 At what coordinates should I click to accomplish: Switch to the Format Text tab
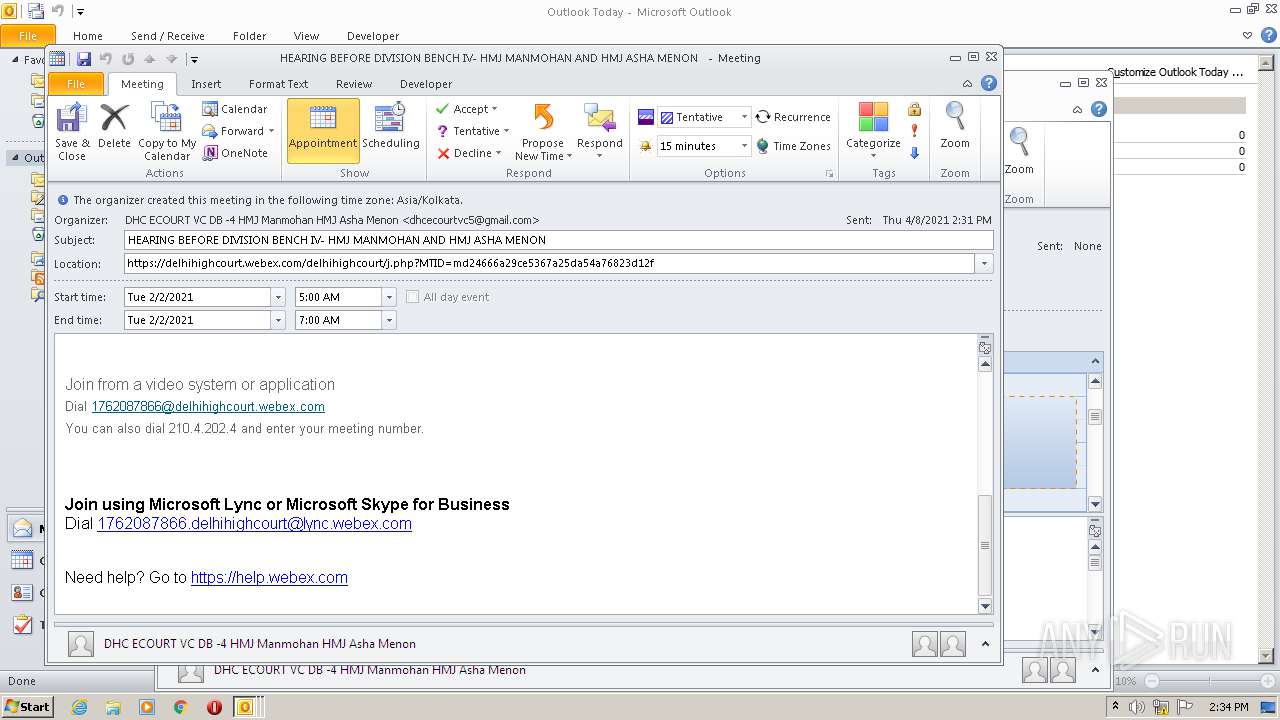[x=278, y=84]
